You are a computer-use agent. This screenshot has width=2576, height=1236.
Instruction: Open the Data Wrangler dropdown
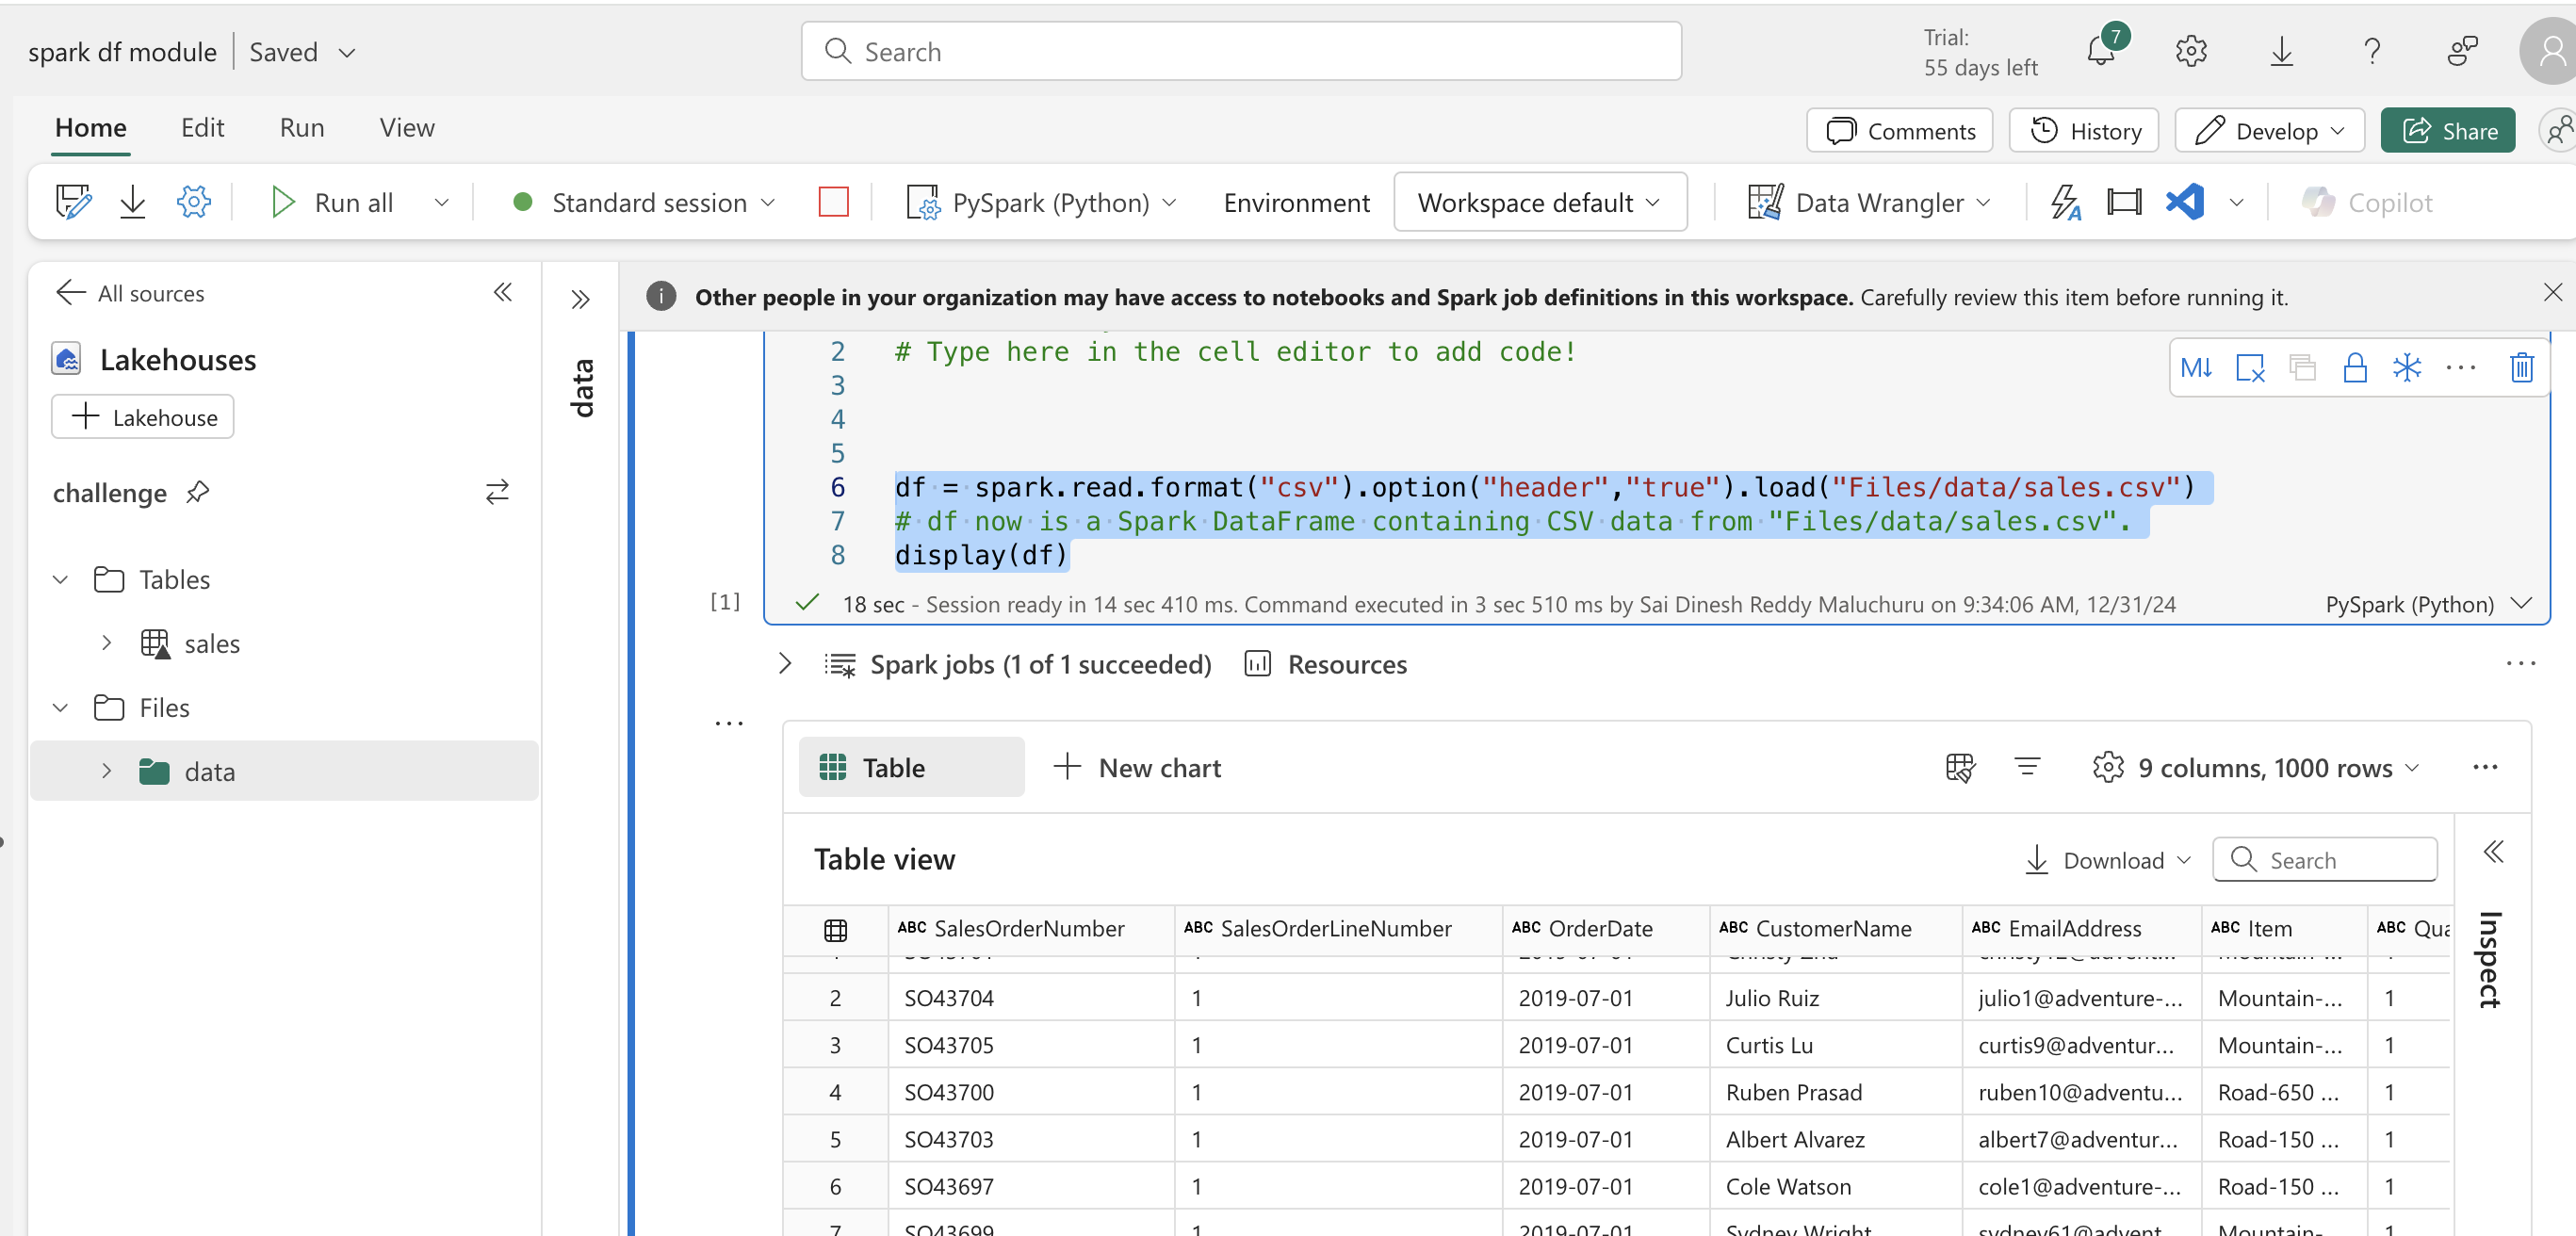[x=1983, y=203]
